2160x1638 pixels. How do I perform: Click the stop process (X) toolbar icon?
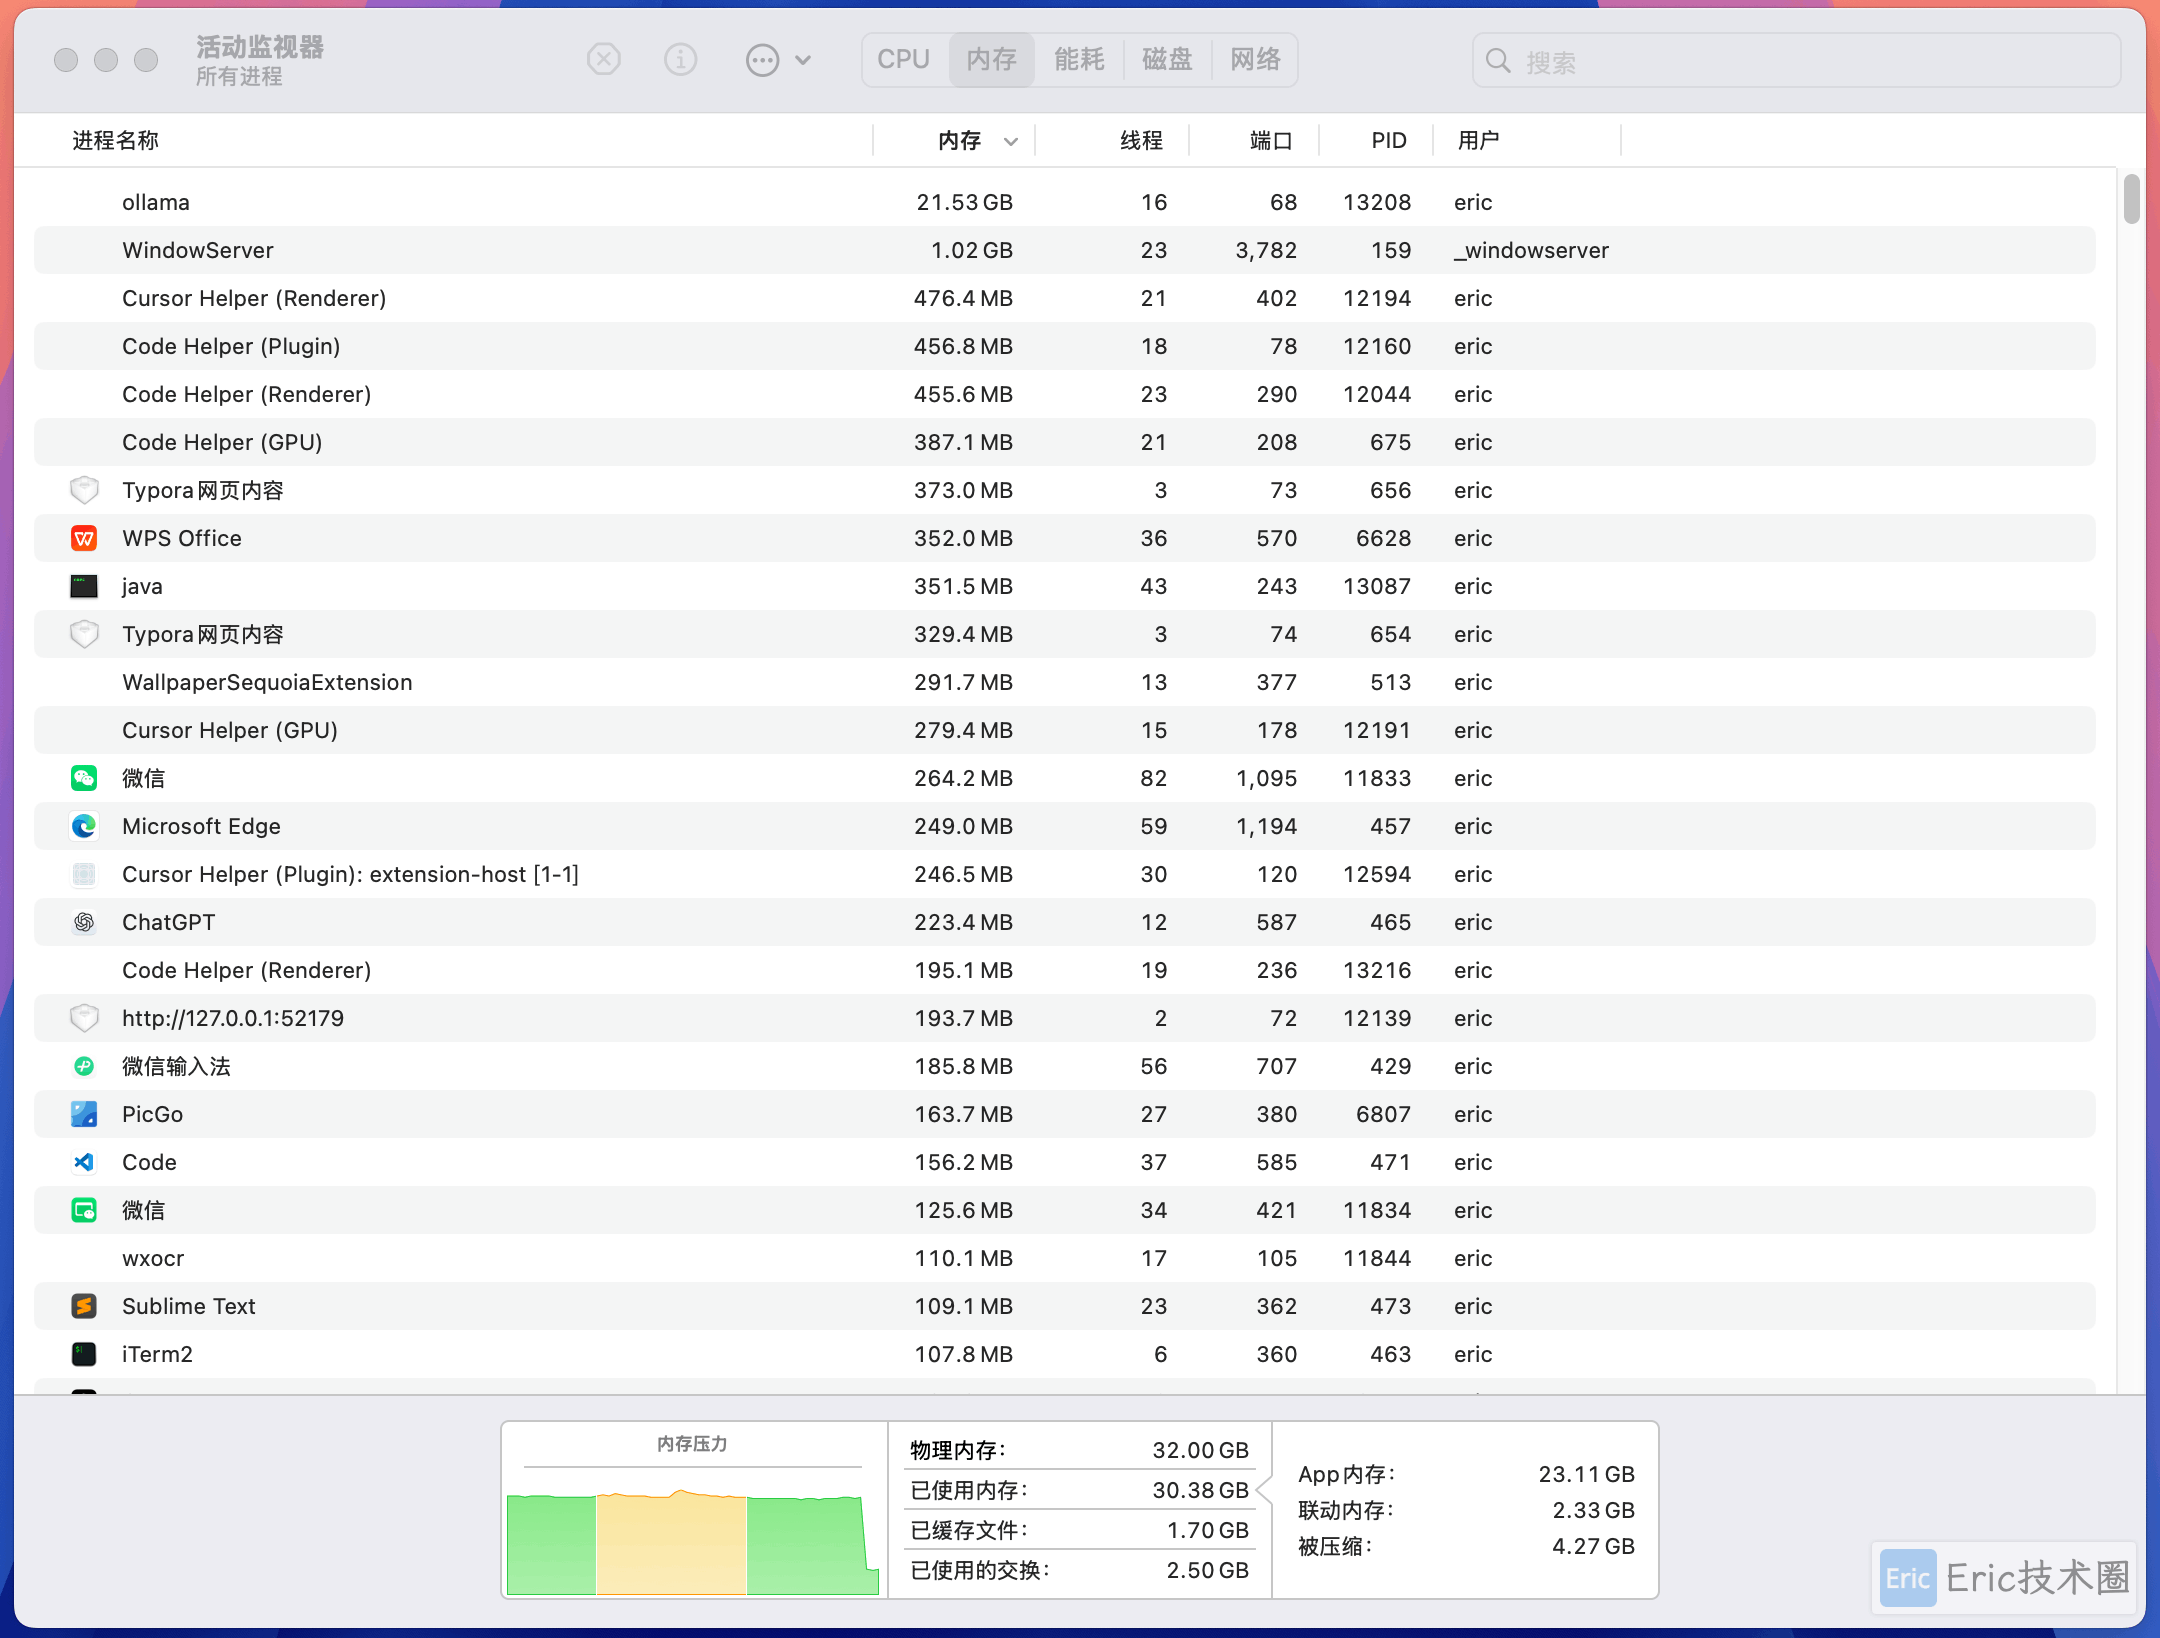603,60
